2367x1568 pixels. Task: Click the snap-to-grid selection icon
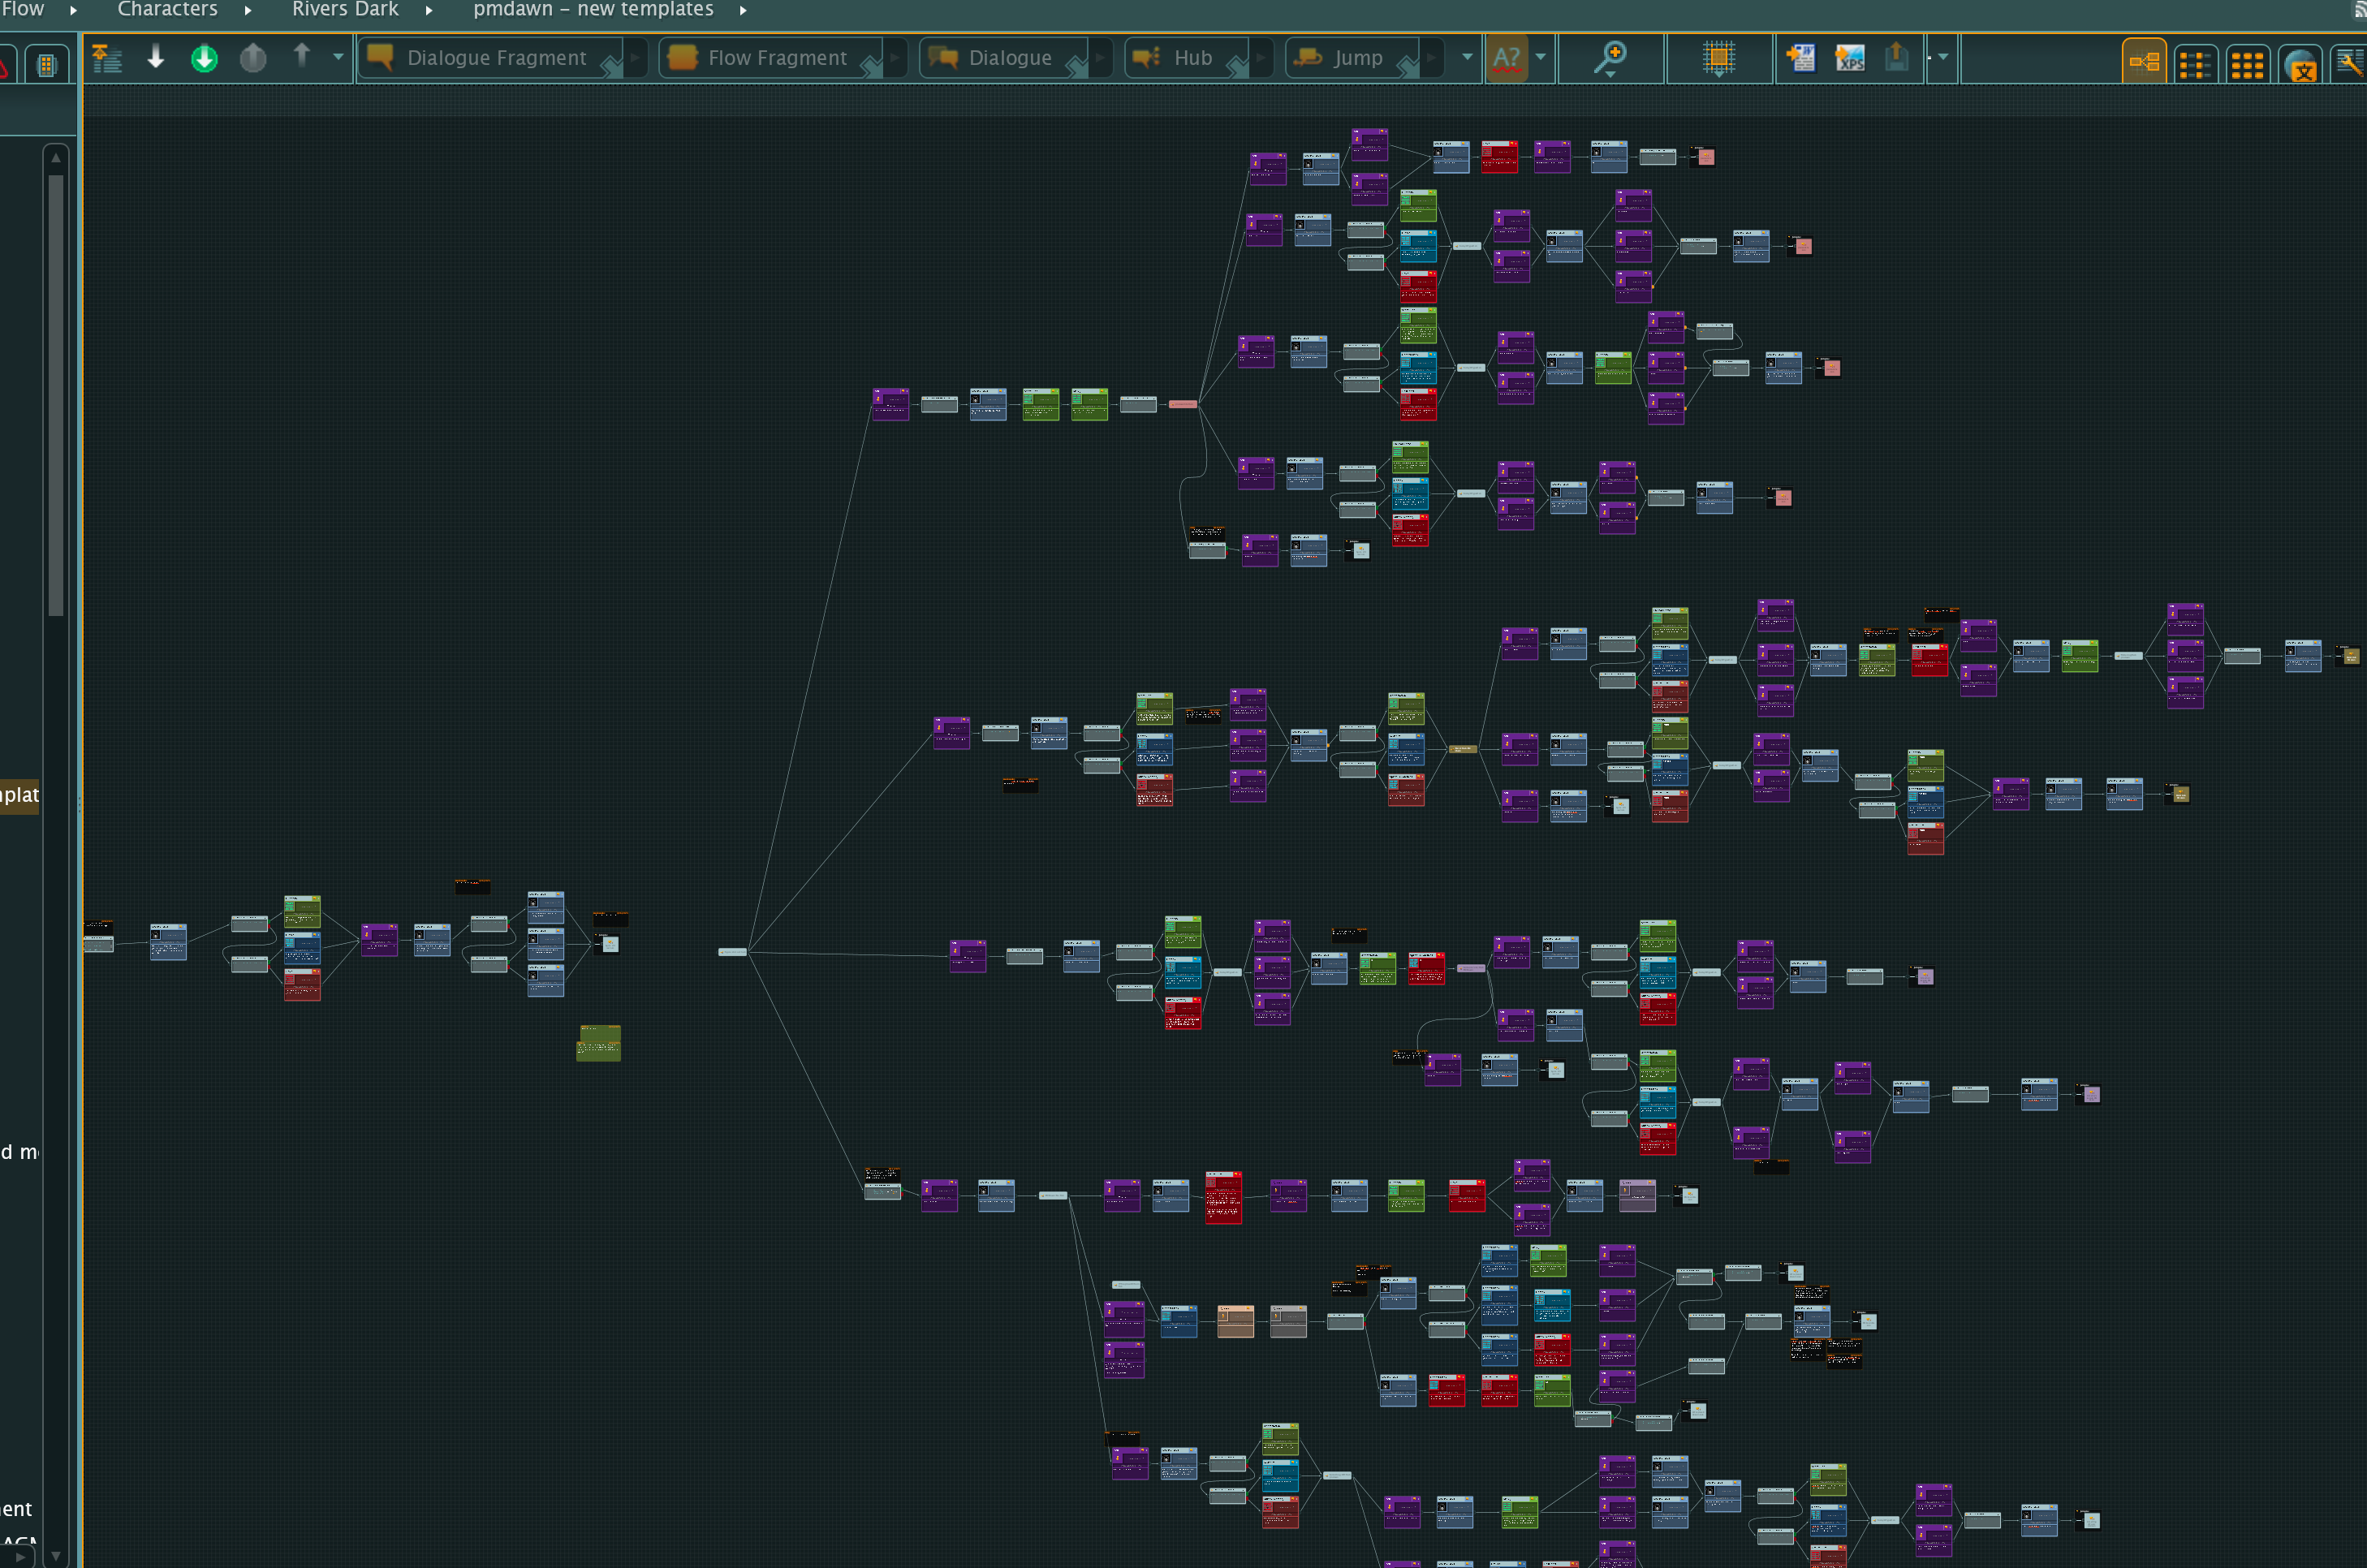click(x=1718, y=58)
